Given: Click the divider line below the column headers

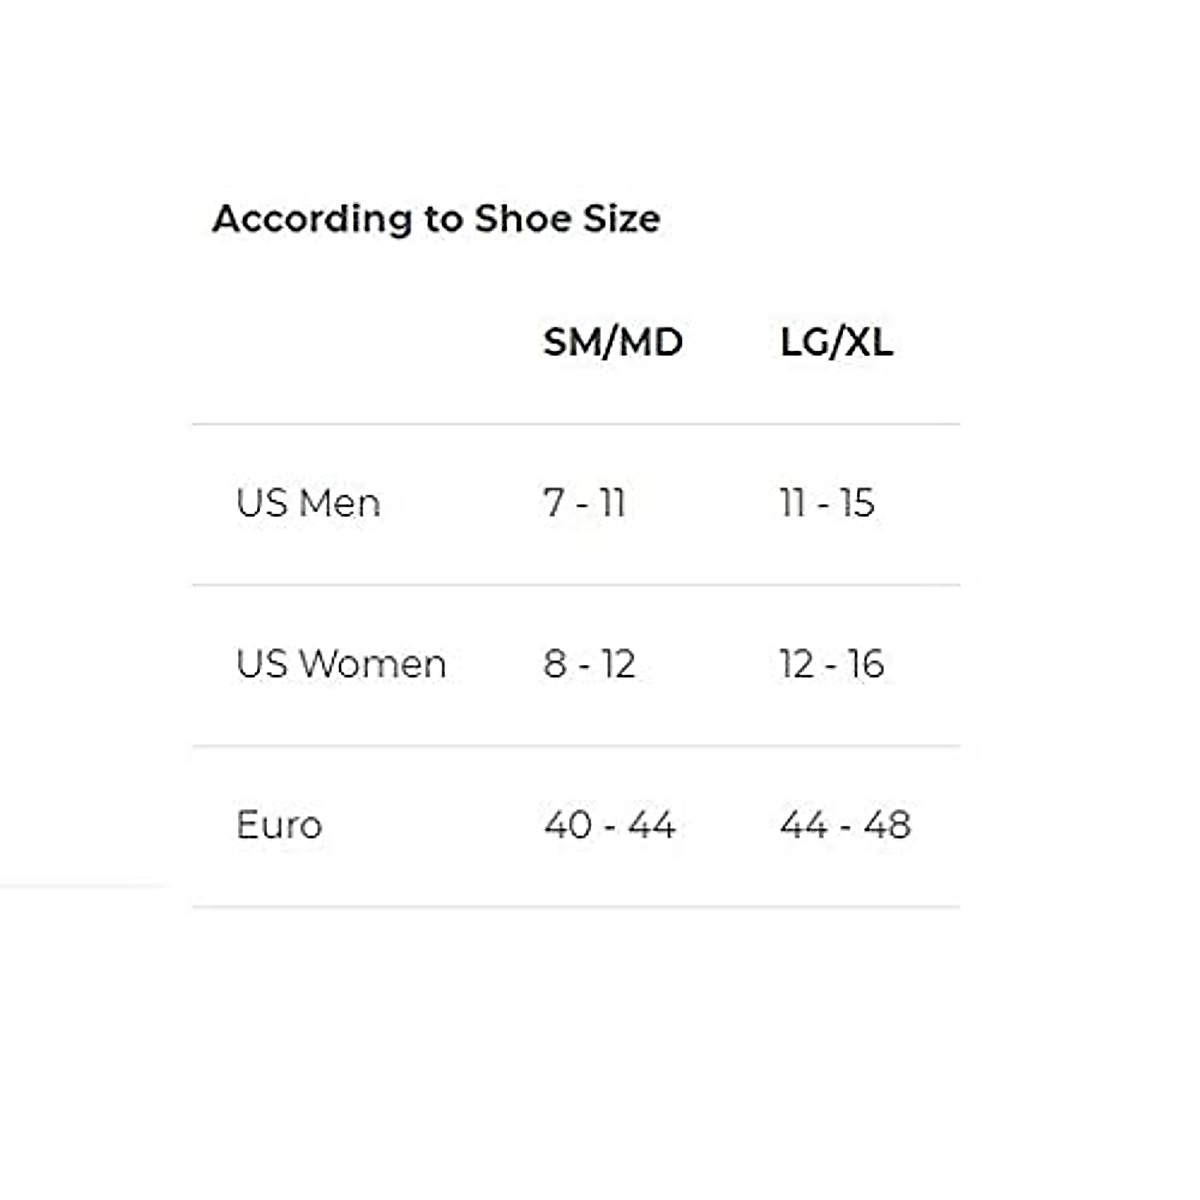Looking at the screenshot, I should [x=576, y=424].
